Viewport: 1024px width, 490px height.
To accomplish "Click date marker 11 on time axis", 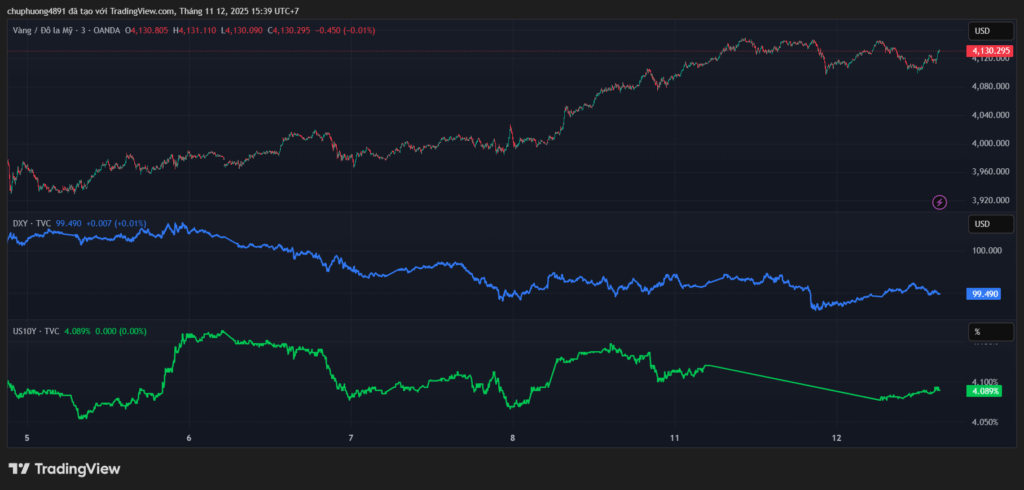I will click(x=675, y=438).
